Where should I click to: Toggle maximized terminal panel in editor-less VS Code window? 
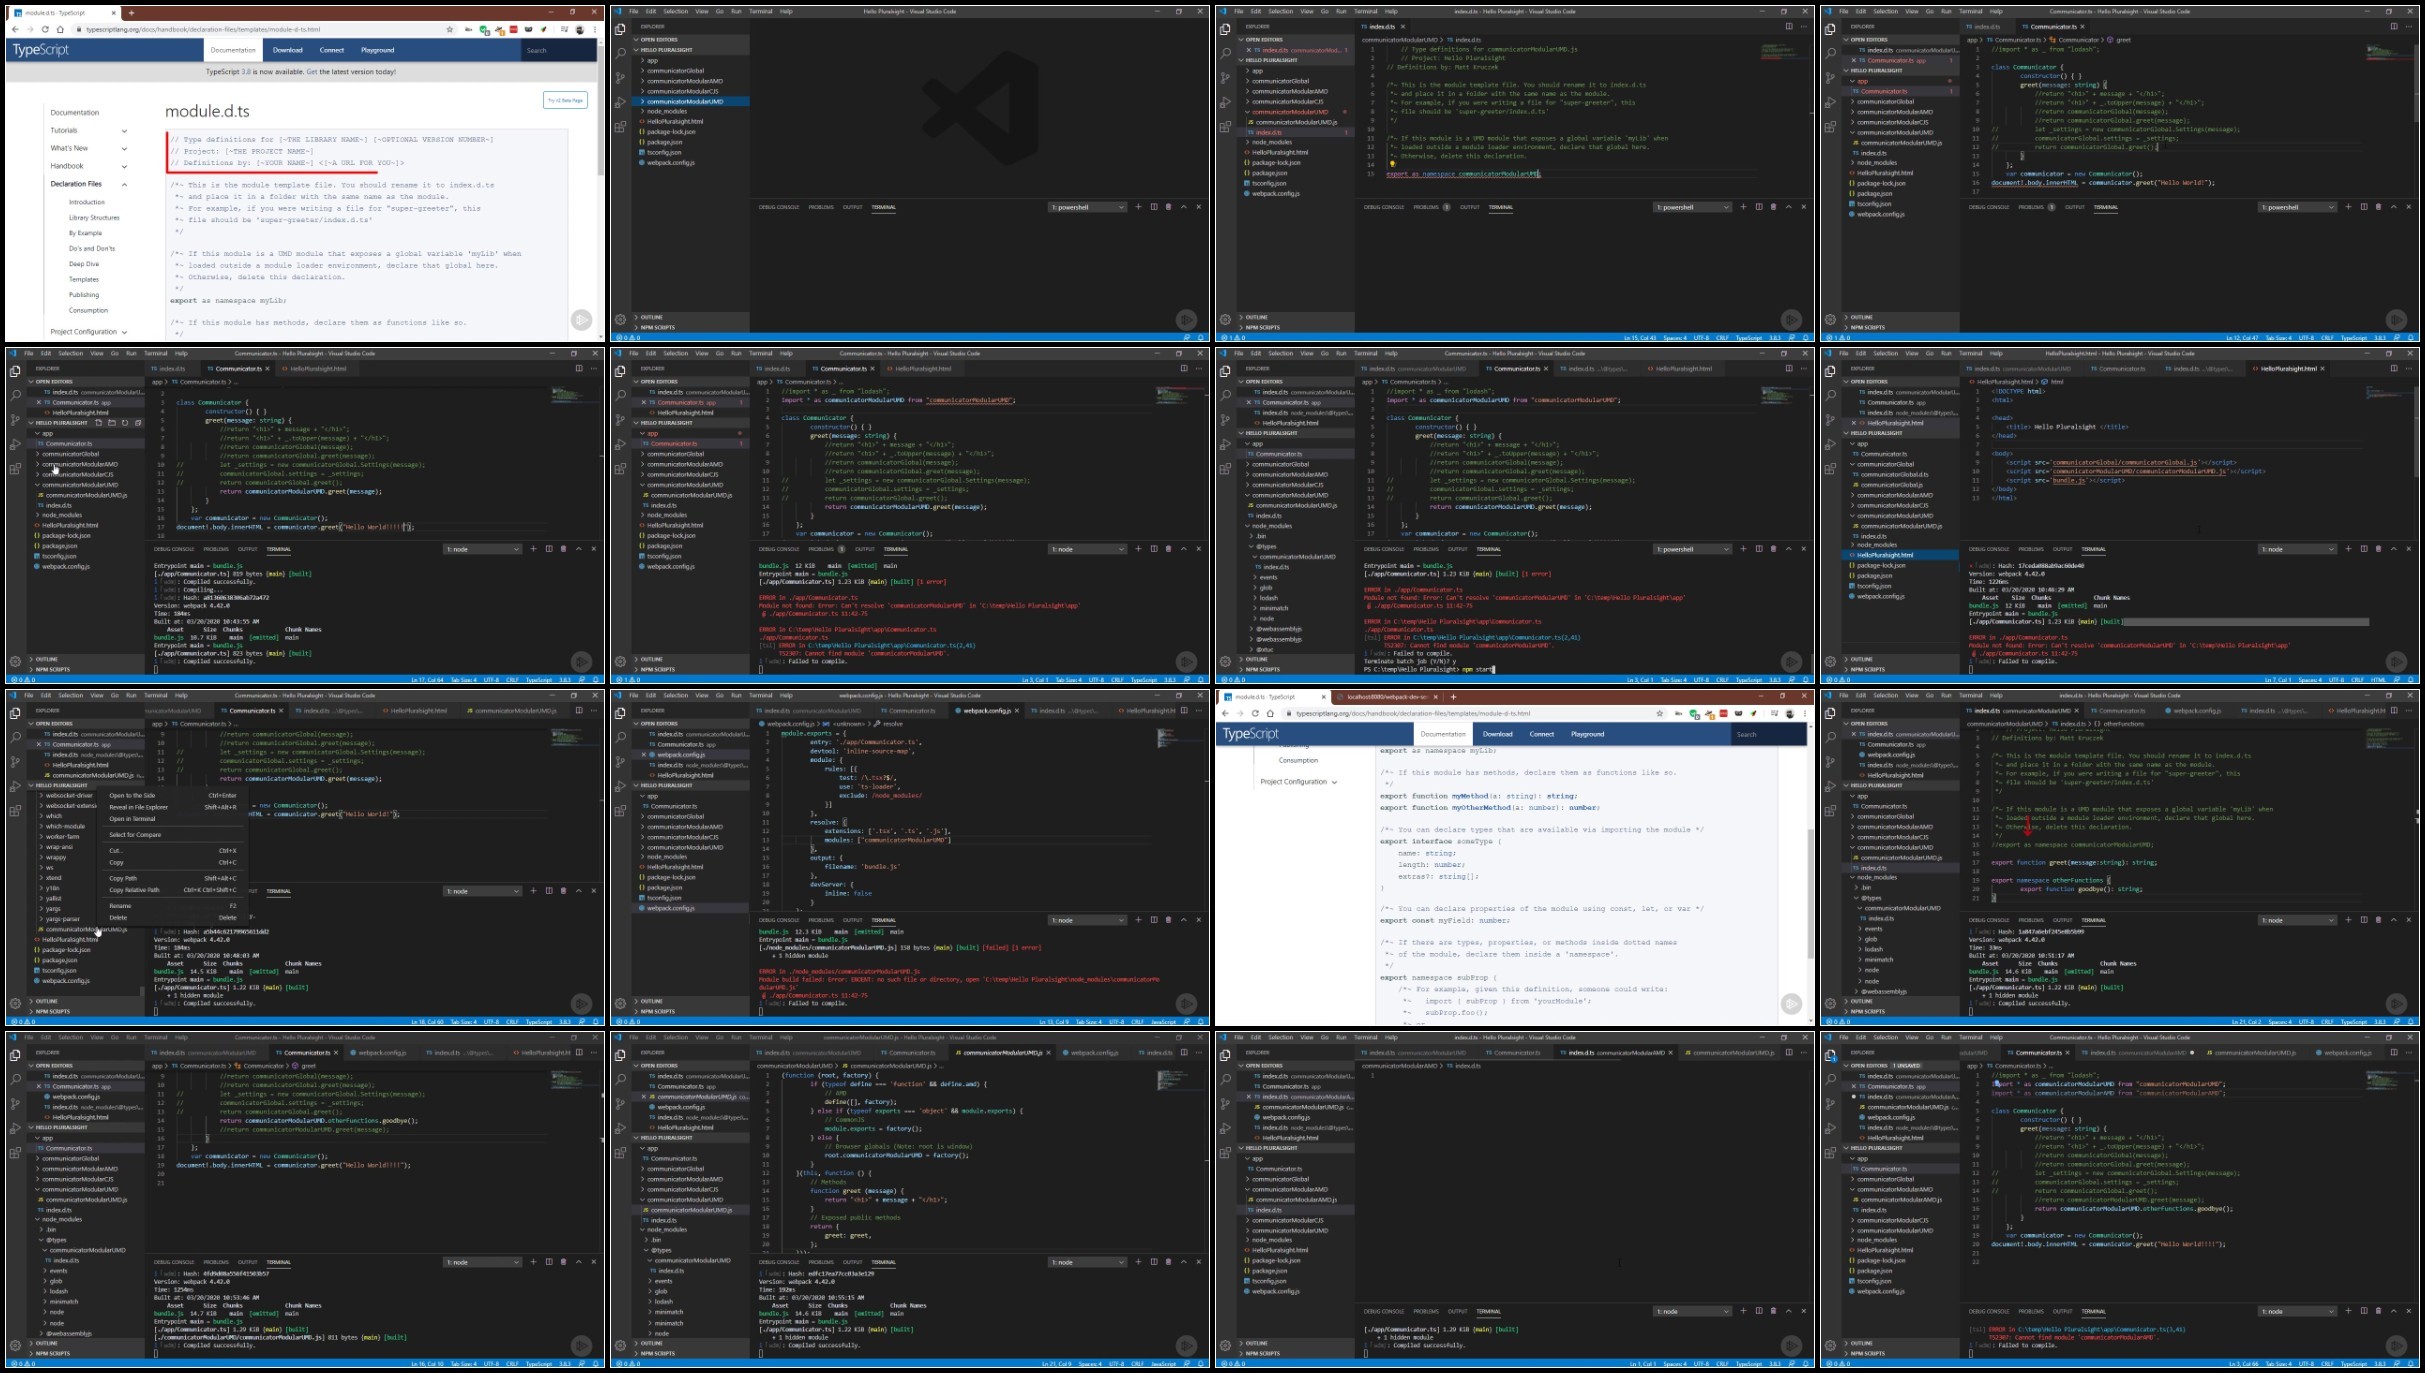[x=1184, y=207]
